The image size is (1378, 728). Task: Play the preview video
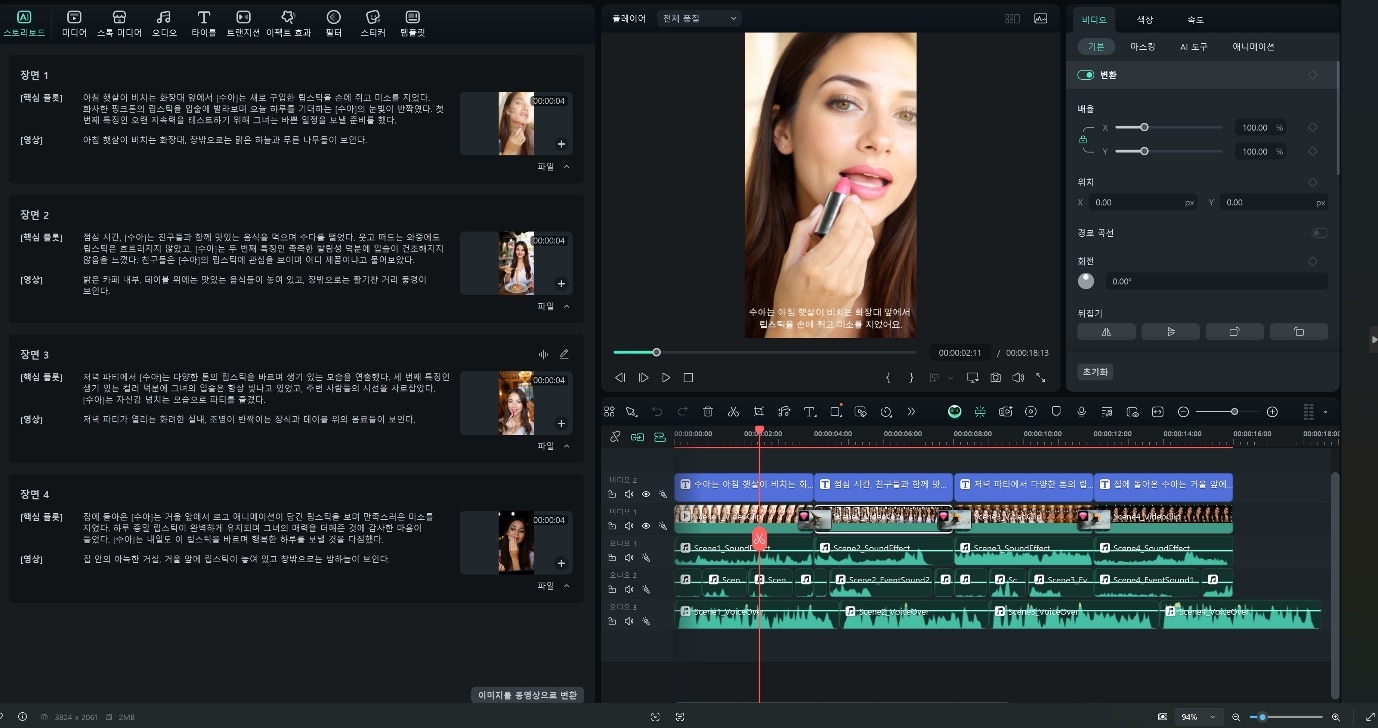(x=666, y=377)
